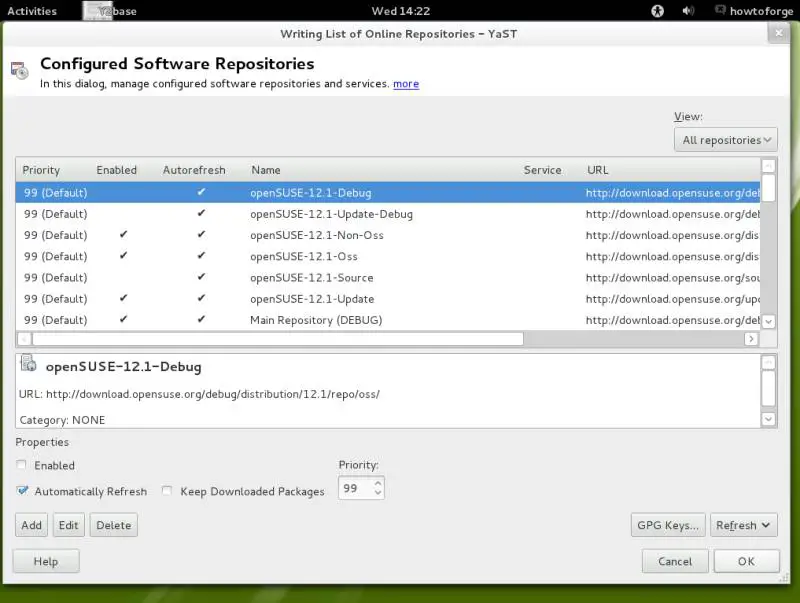This screenshot has height=603, width=800.
Task: Sort by Priority column header
Action: click(41, 170)
